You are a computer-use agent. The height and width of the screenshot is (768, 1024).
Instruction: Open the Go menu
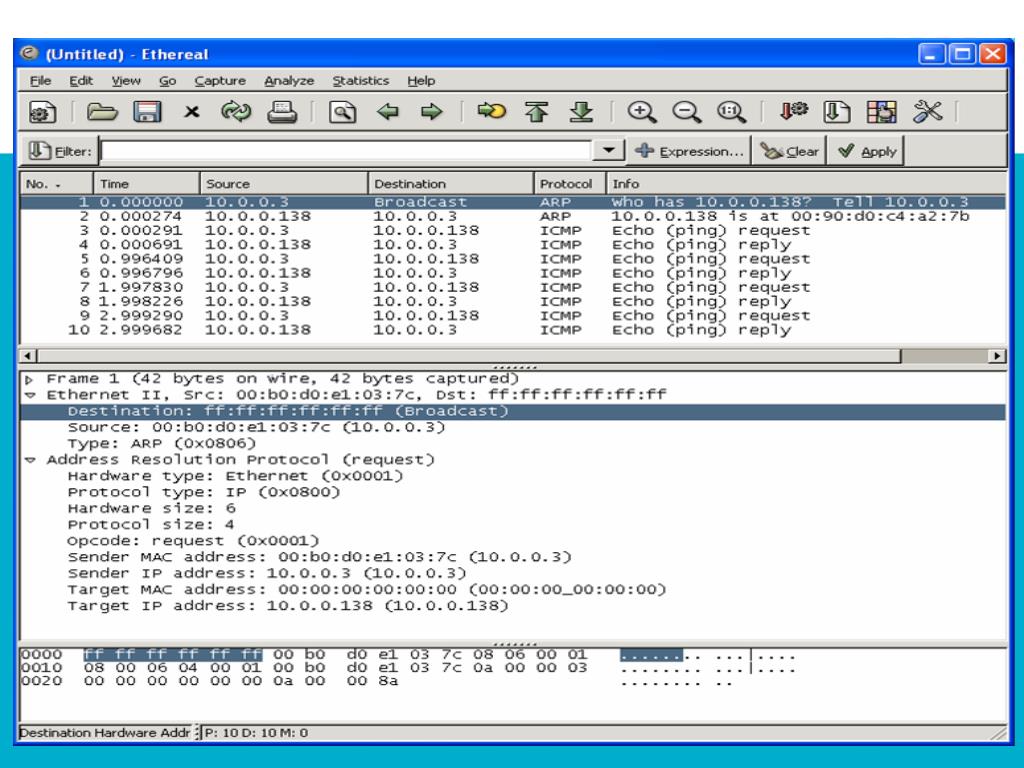point(168,80)
